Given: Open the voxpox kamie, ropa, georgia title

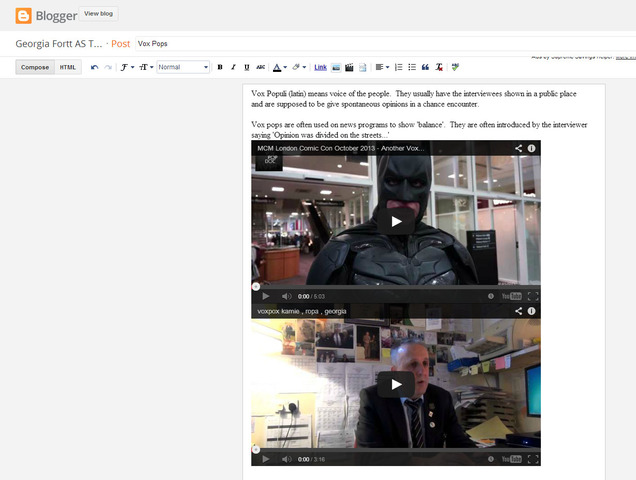Looking at the screenshot, I should click(x=302, y=312).
